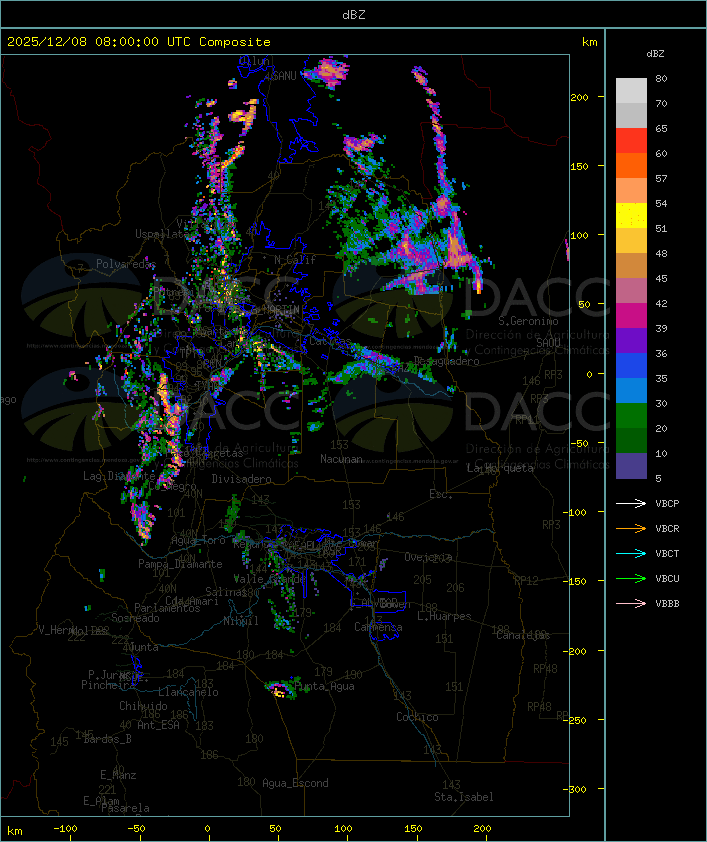Click the Agua_Escond map label

coord(295,783)
